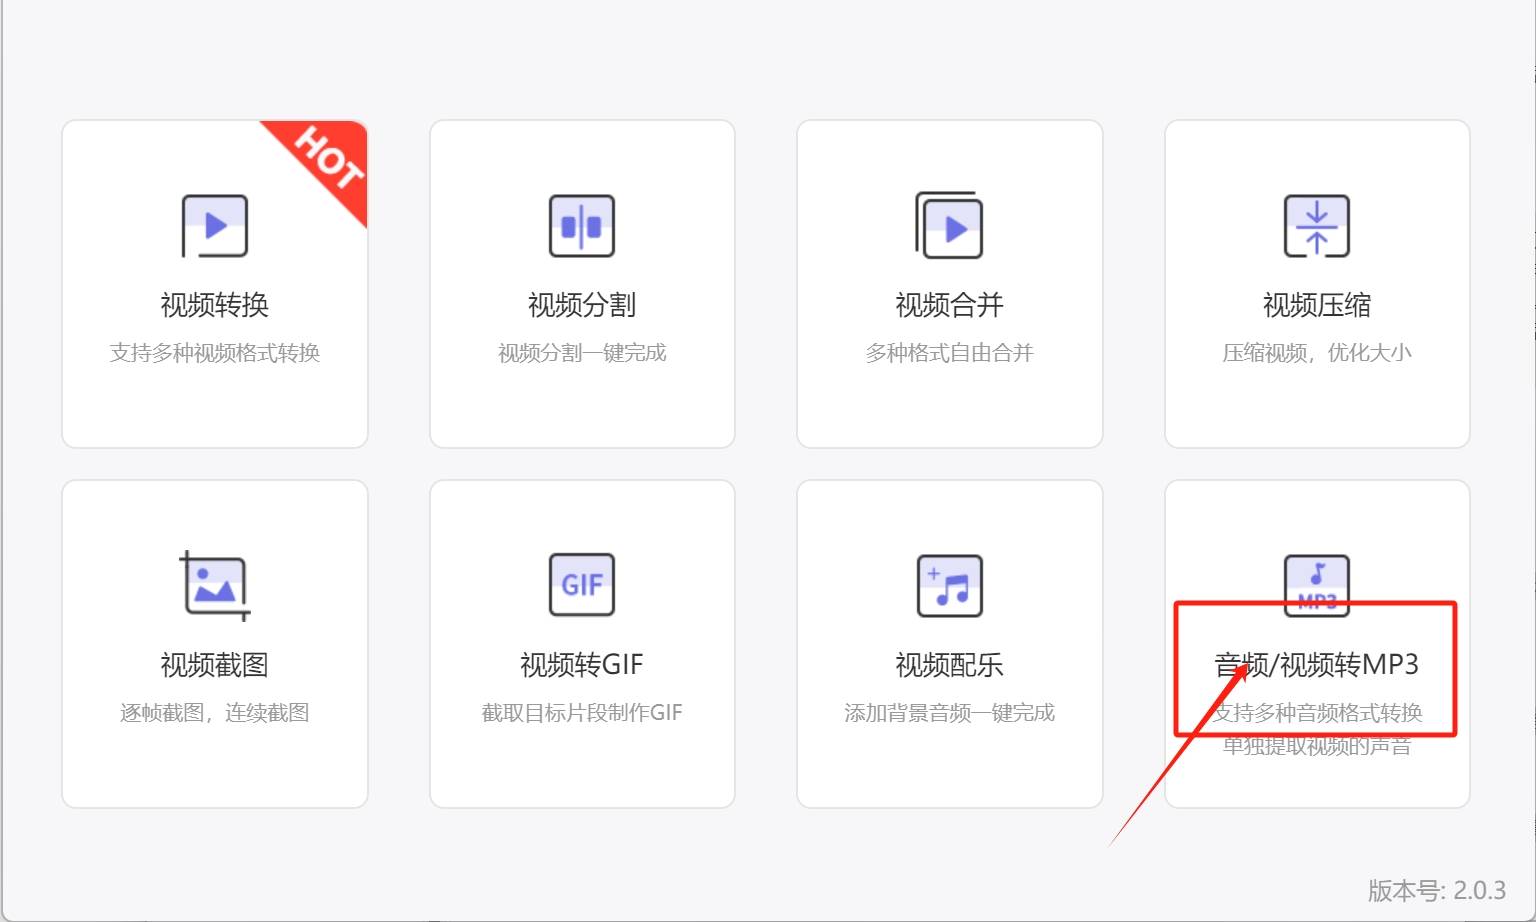Image resolution: width=1536 pixels, height=922 pixels.
Task: Click the text 支持多种视频格式转换
Action: 215,352
